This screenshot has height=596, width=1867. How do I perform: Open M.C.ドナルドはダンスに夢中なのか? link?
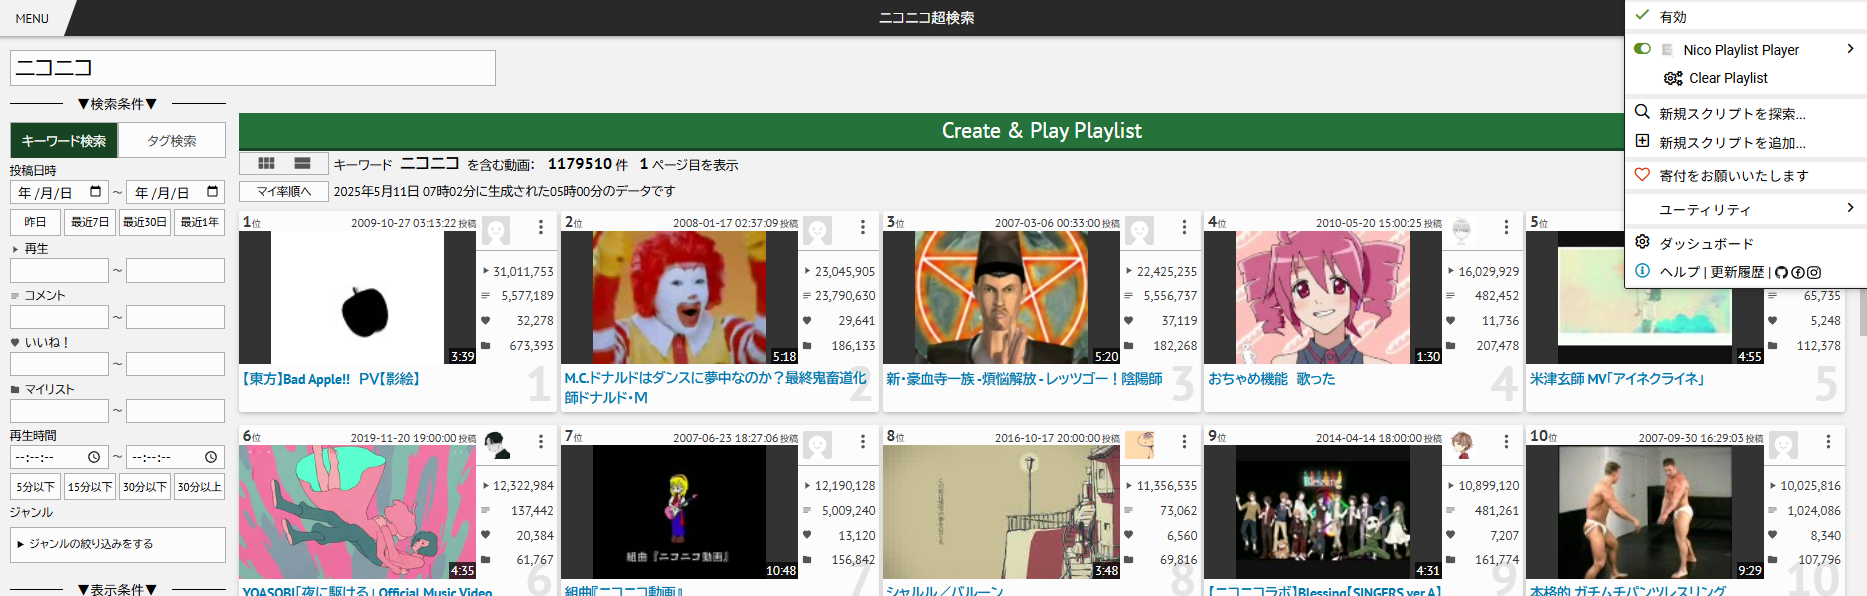[715, 388]
